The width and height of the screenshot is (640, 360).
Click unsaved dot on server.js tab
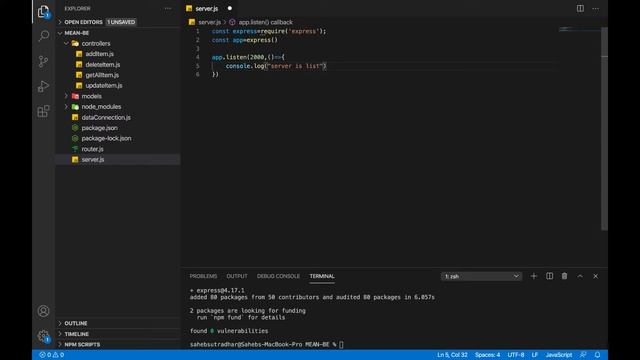230,8
